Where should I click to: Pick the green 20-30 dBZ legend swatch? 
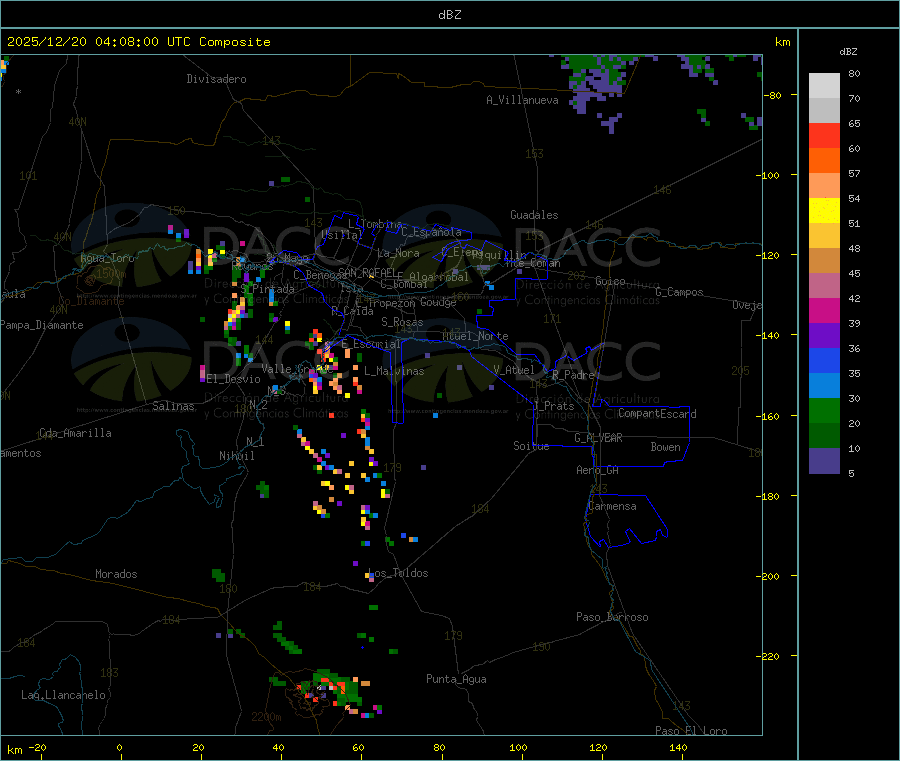click(x=824, y=410)
